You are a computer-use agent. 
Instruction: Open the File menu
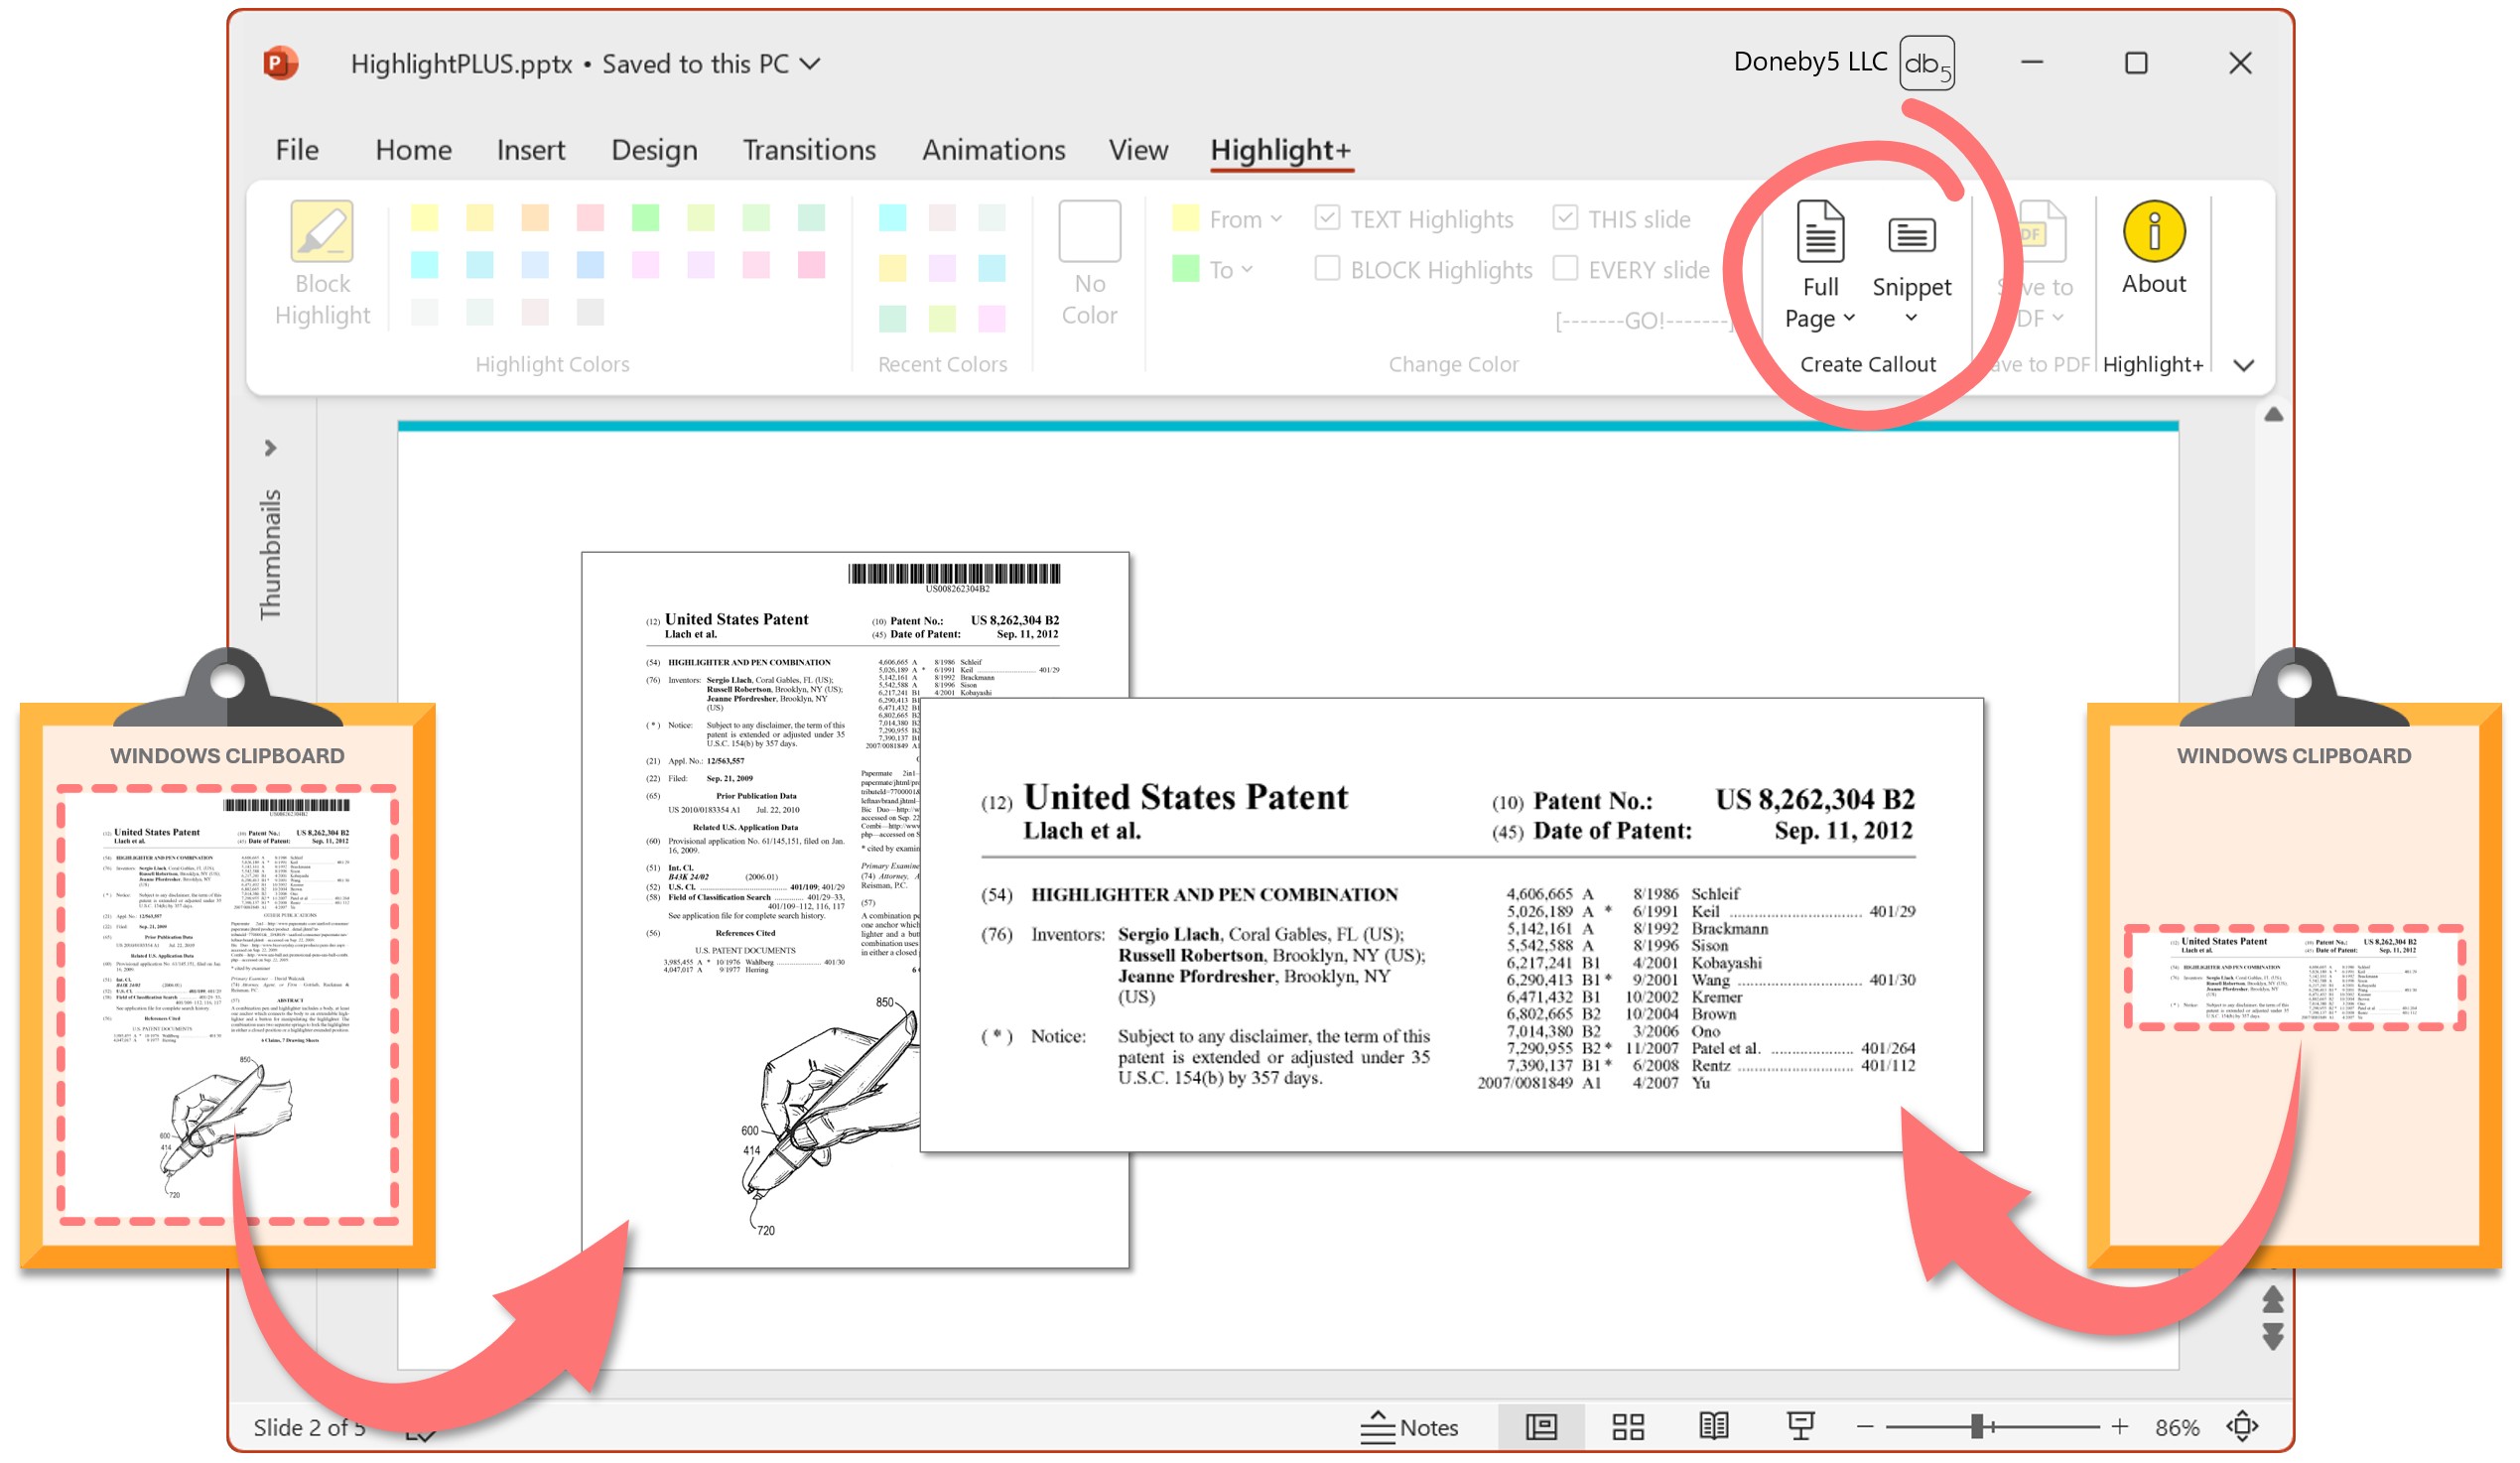click(x=297, y=150)
